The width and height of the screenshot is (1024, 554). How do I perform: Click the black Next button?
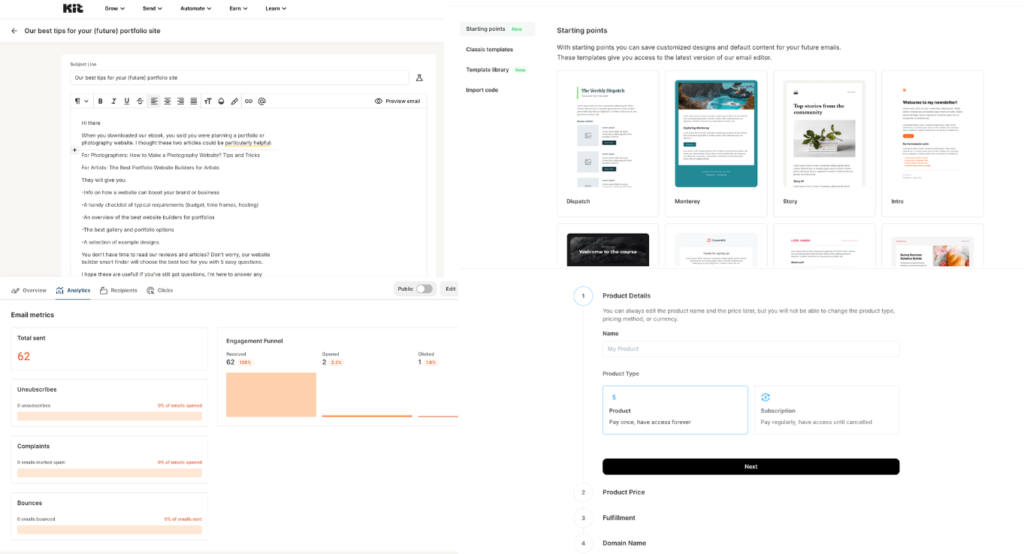(750, 466)
